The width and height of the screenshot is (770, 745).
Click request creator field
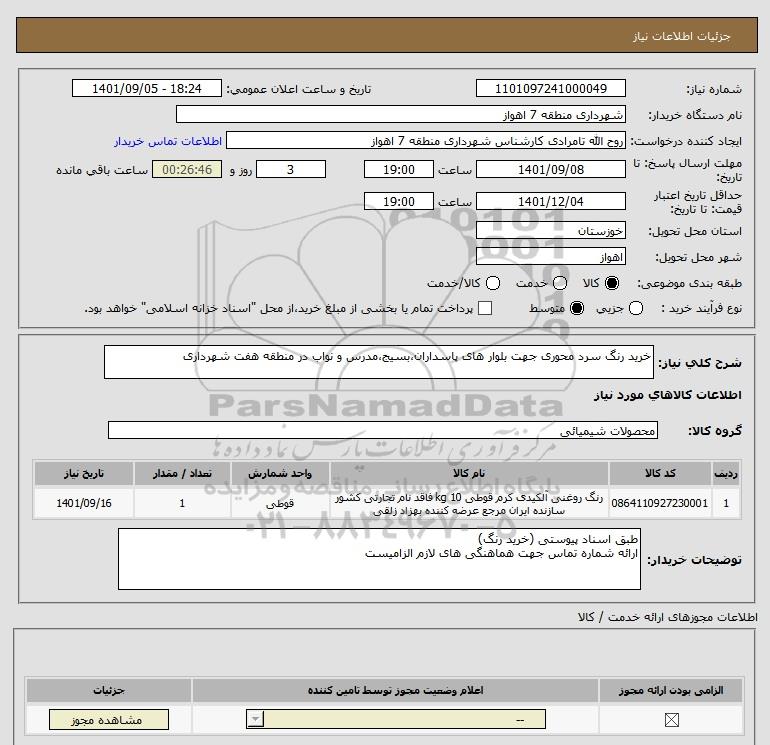(426, 141)
